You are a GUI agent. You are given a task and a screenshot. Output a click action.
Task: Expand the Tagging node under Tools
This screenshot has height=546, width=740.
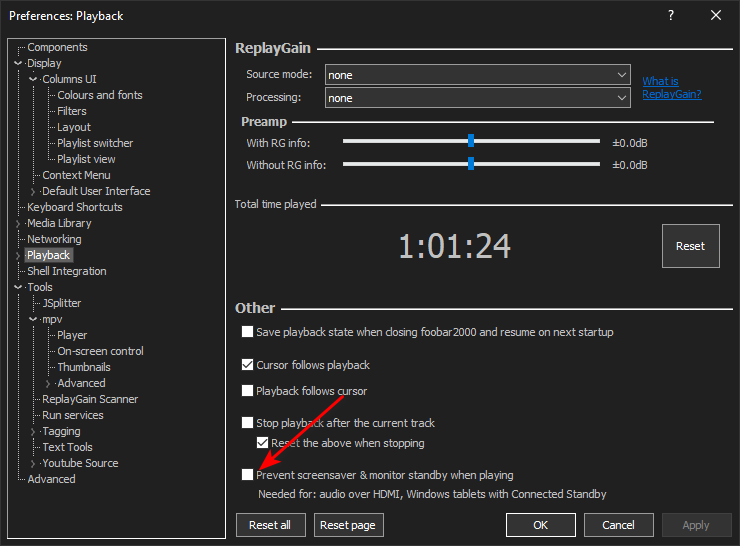pos(33,431)
